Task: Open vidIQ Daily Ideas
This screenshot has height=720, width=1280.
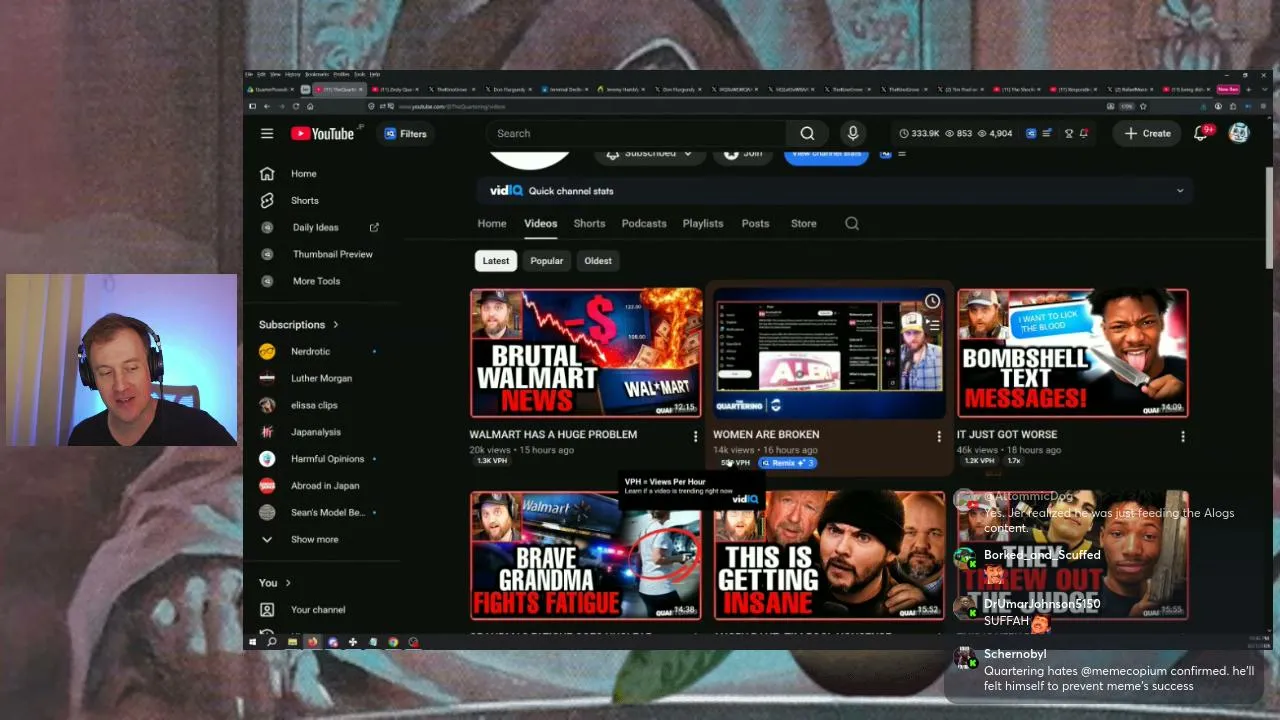Action: (315, 228)
